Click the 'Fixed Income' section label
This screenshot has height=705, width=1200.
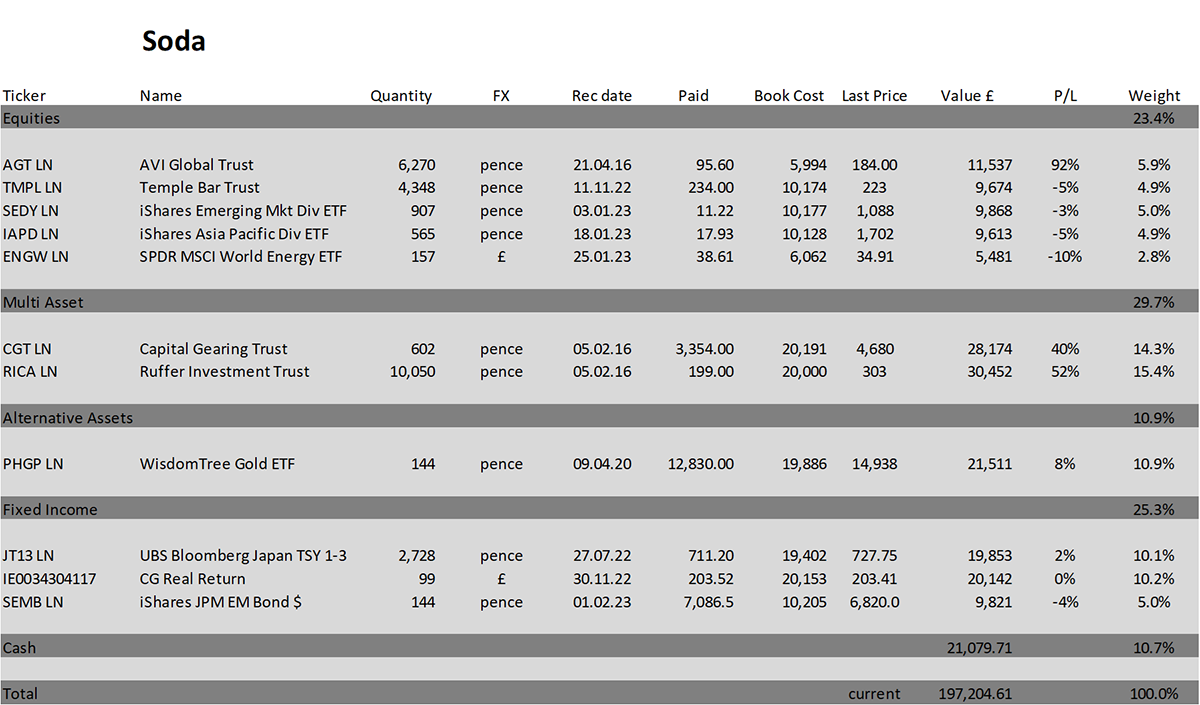50,510
